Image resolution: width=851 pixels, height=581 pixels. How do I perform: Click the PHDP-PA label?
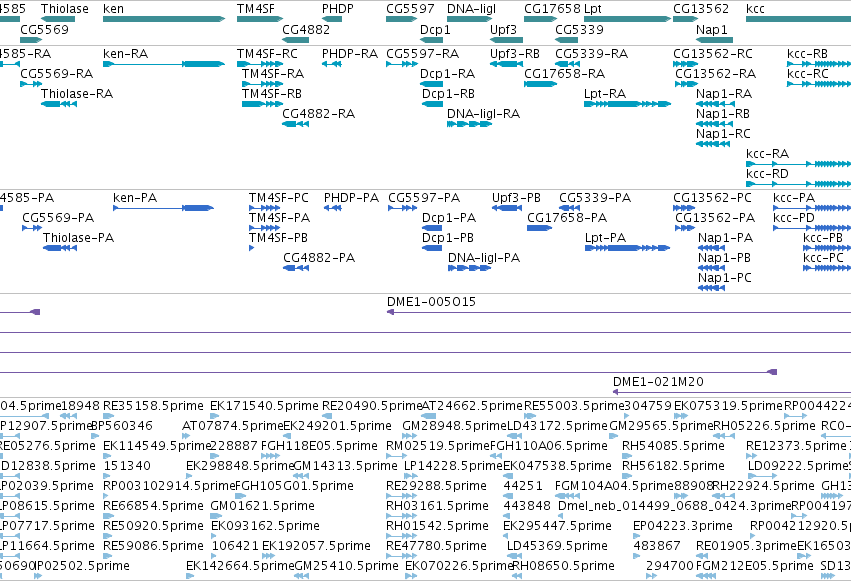[x=351, y=198]
